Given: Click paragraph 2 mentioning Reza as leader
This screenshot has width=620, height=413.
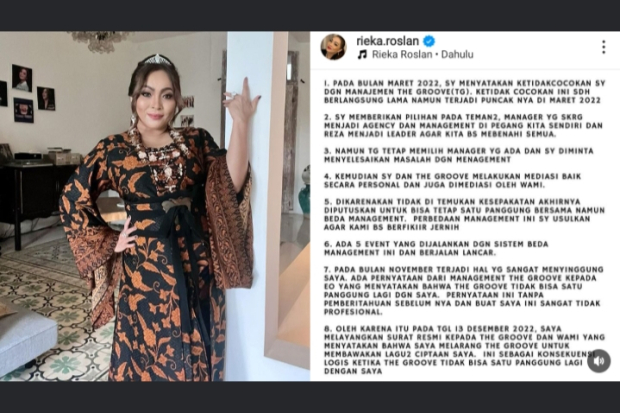Looking at the screenshot, I should [463, 125].
